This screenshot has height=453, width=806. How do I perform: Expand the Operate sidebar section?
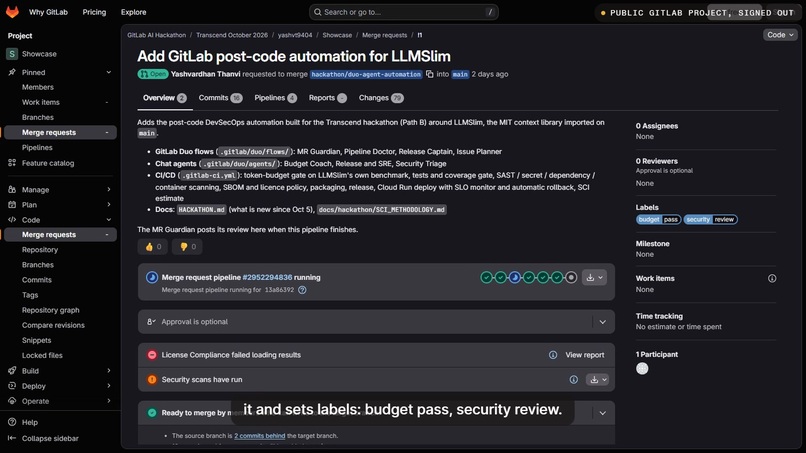108,401
